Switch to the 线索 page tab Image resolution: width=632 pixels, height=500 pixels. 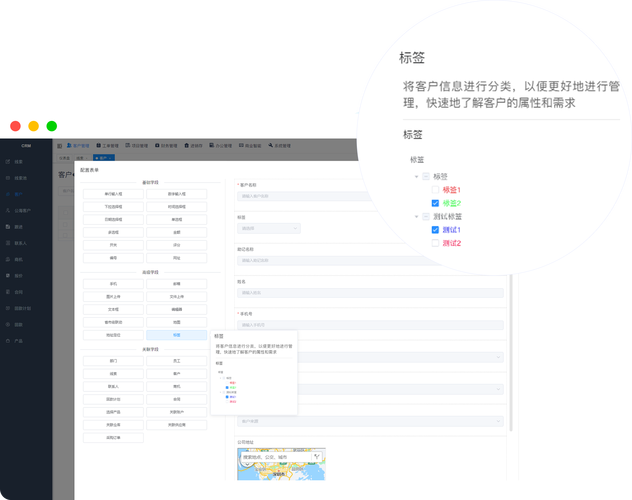pyautogui.click(x=82, y=158)
